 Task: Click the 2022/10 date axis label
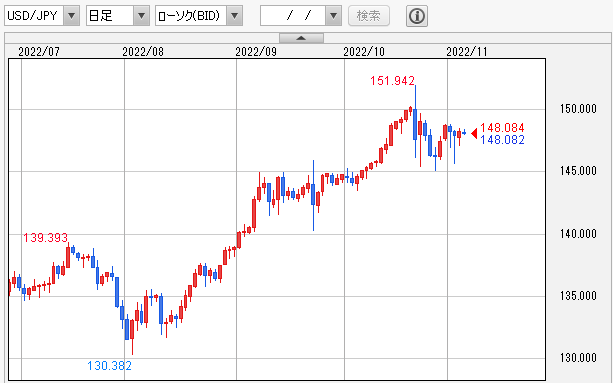364,52
